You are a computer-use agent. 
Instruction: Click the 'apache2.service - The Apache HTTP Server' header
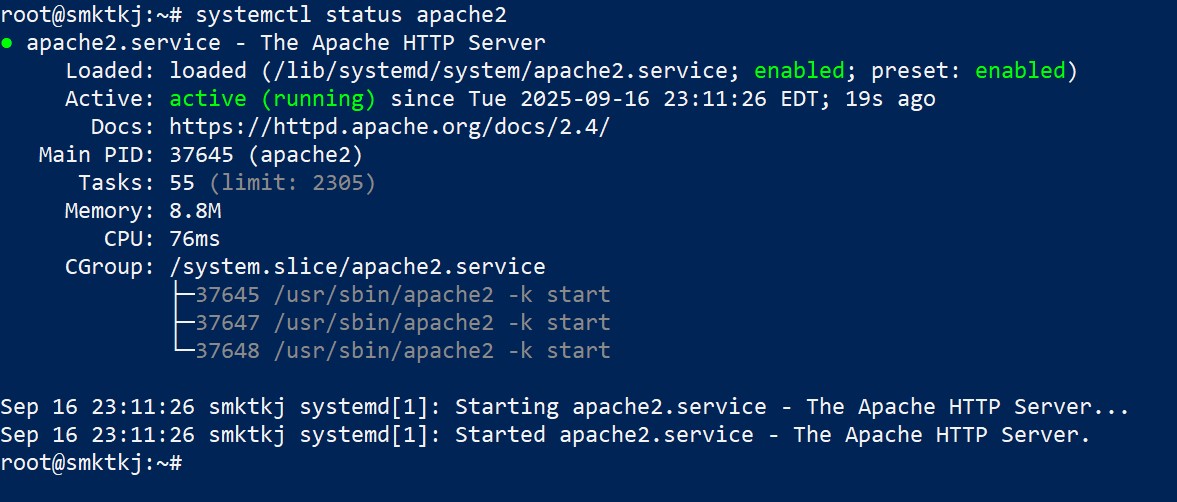(286, 43)
